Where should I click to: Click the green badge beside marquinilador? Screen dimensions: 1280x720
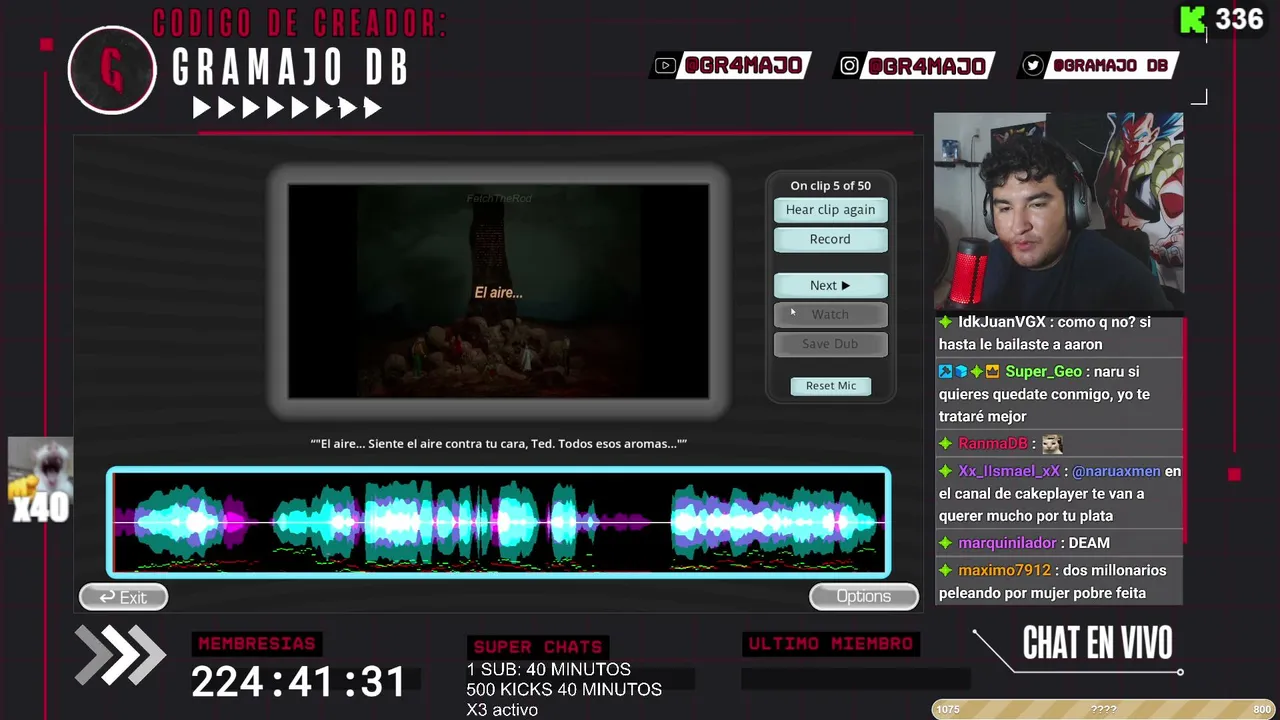tap(945, 543)
